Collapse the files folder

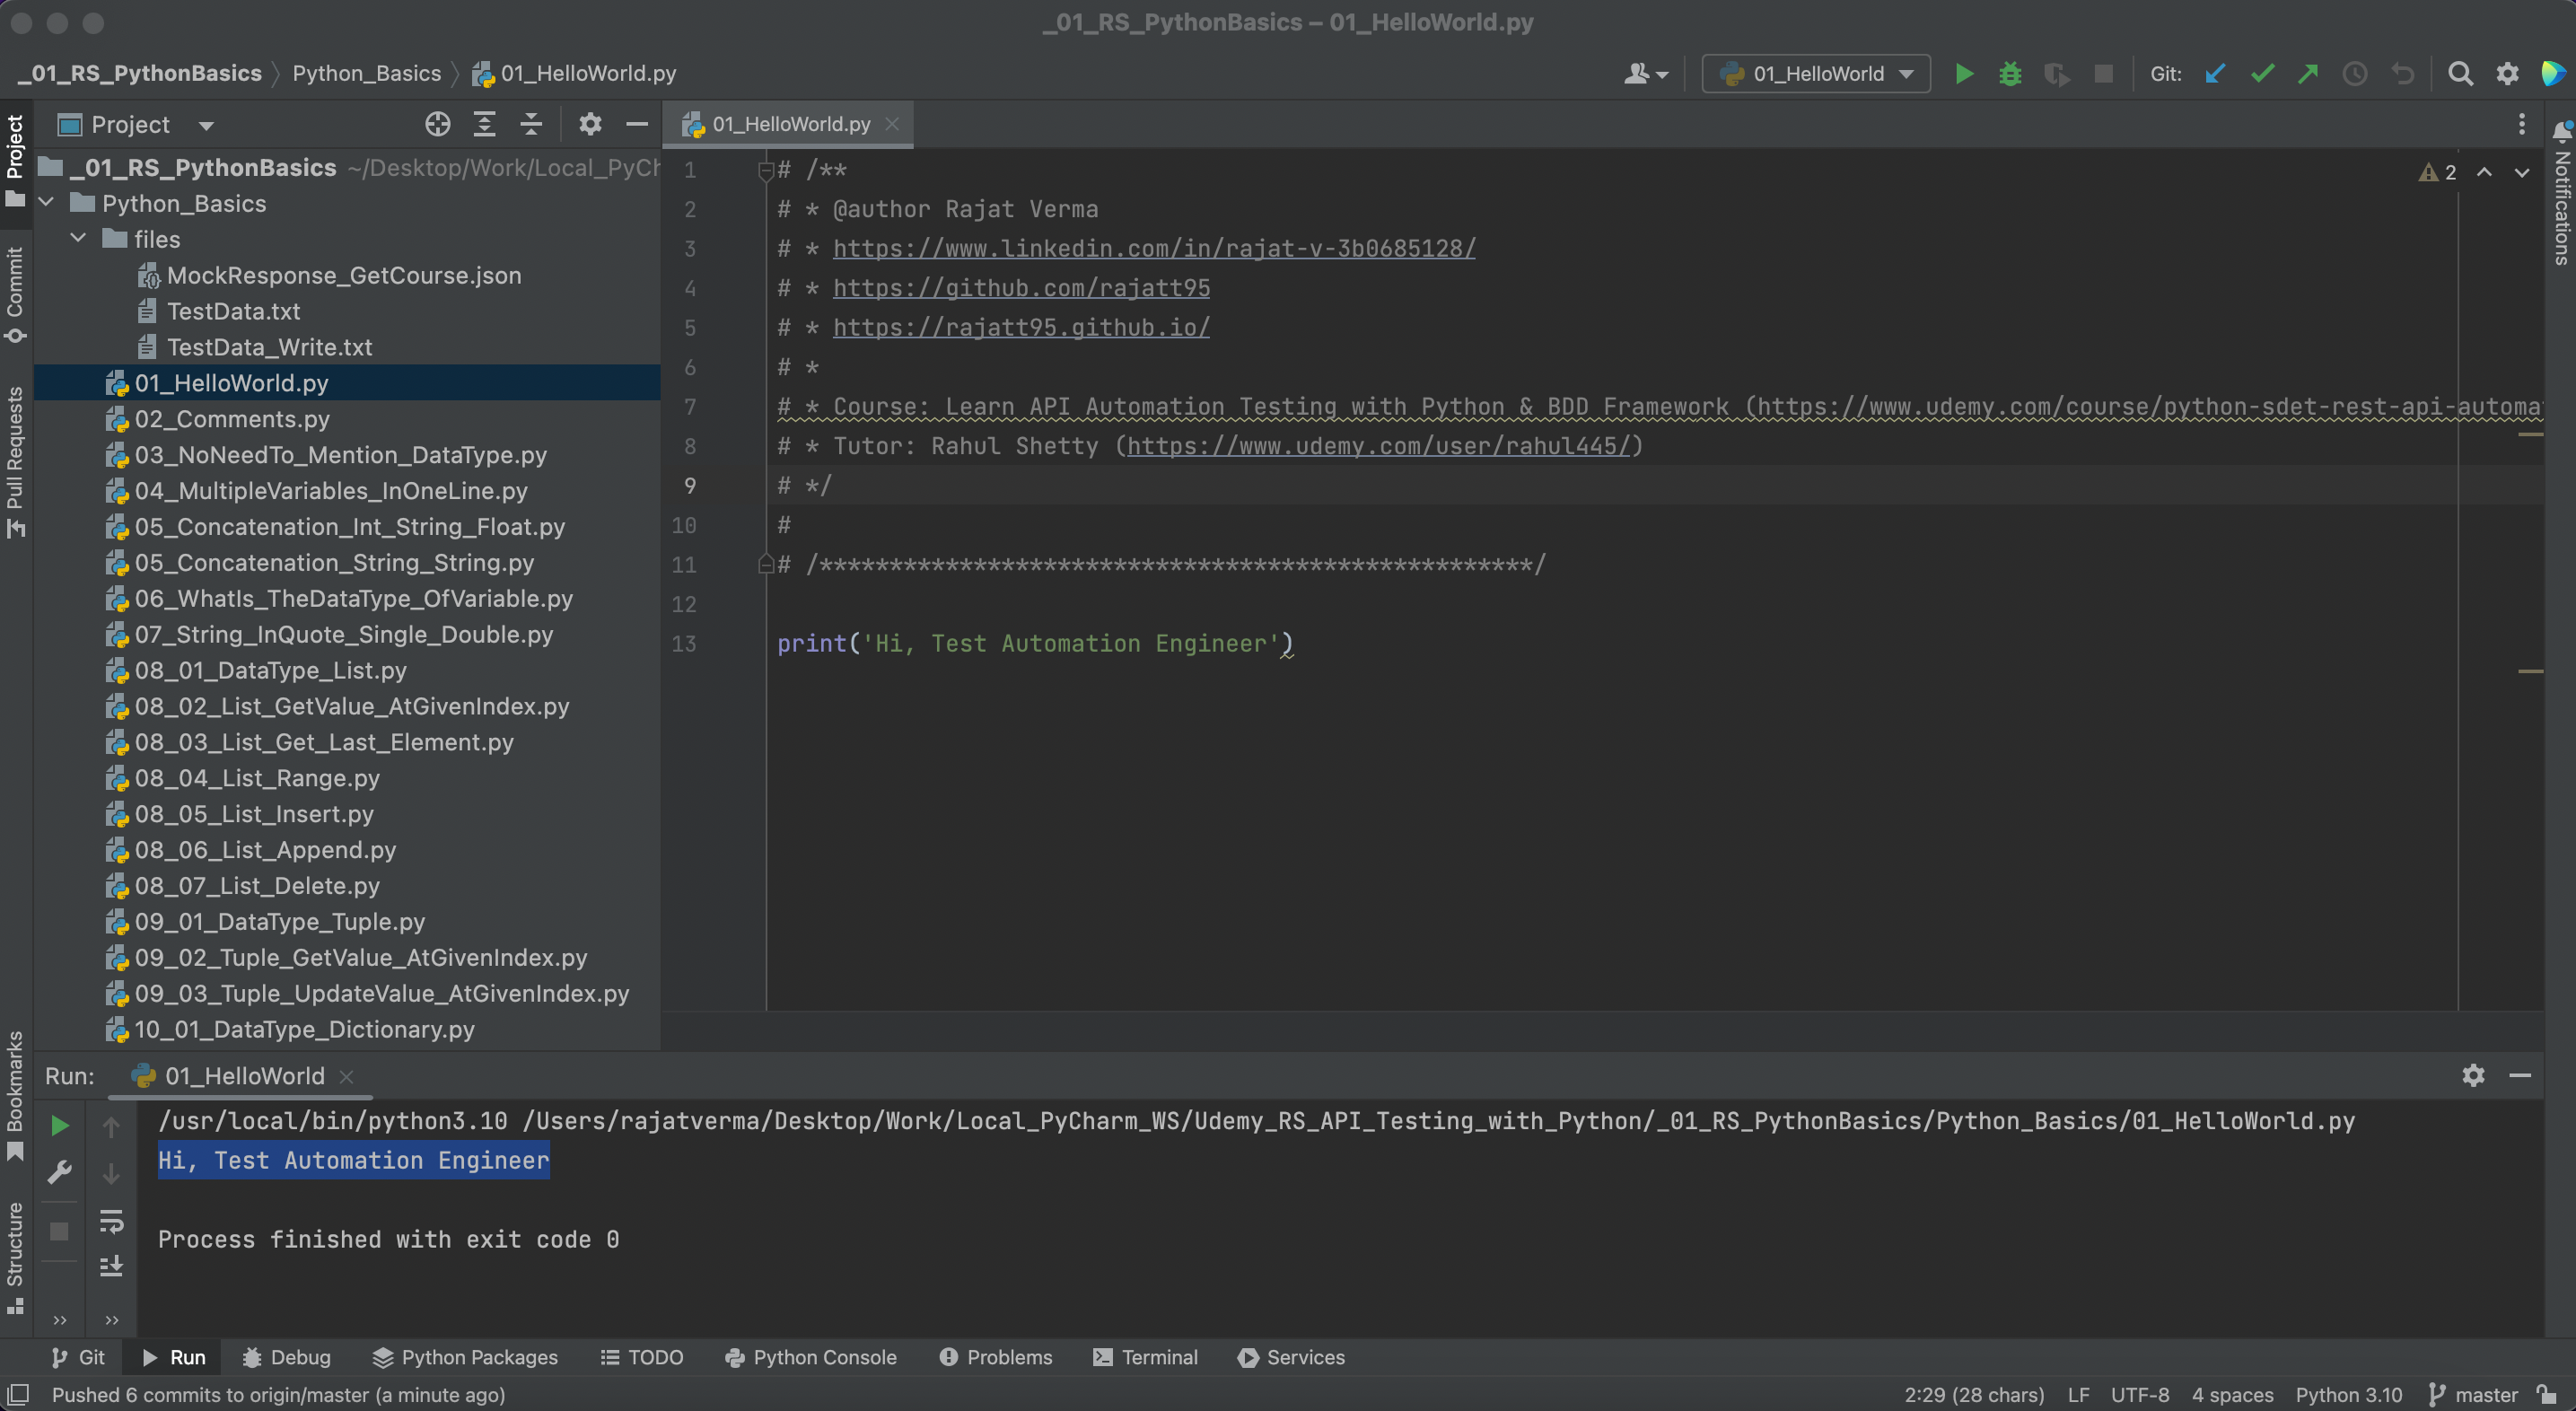point(78,239)
